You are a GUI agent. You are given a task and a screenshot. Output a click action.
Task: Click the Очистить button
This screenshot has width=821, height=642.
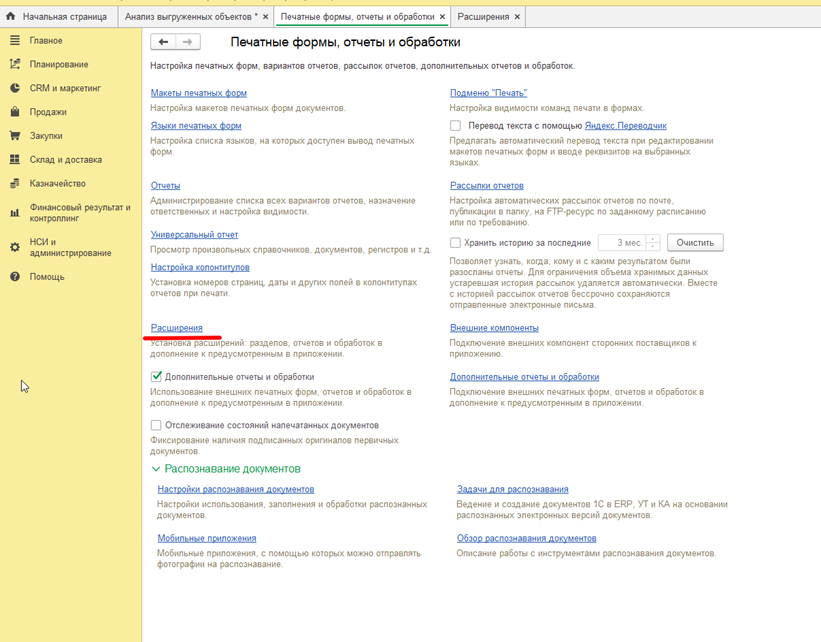[695, 242]
